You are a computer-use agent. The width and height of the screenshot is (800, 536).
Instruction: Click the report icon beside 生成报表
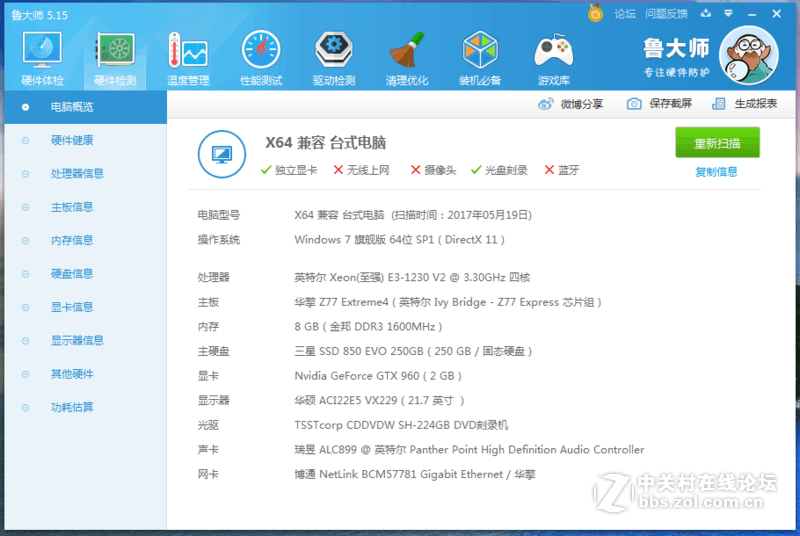coord(718,104)
